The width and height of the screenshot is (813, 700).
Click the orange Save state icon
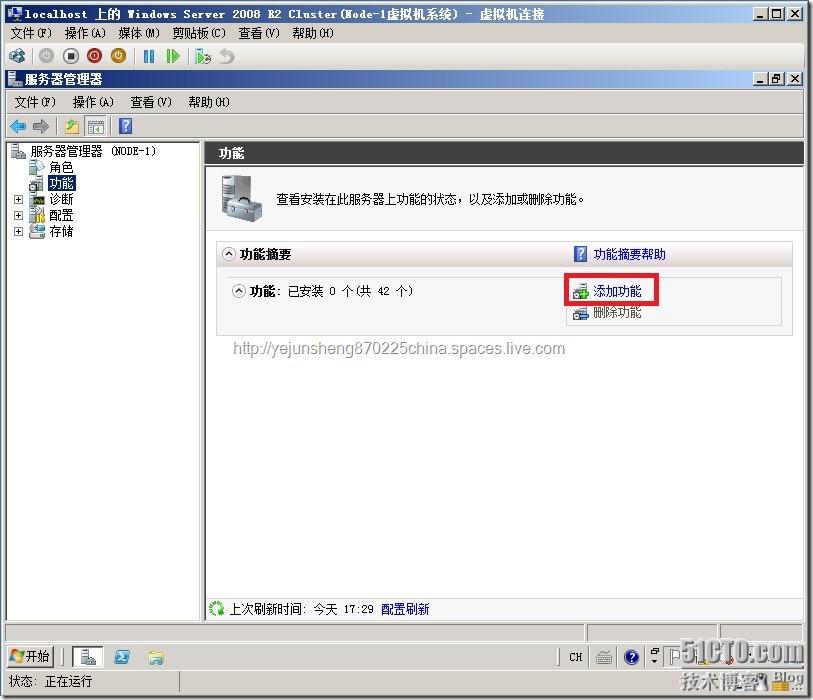pos(118,56)
